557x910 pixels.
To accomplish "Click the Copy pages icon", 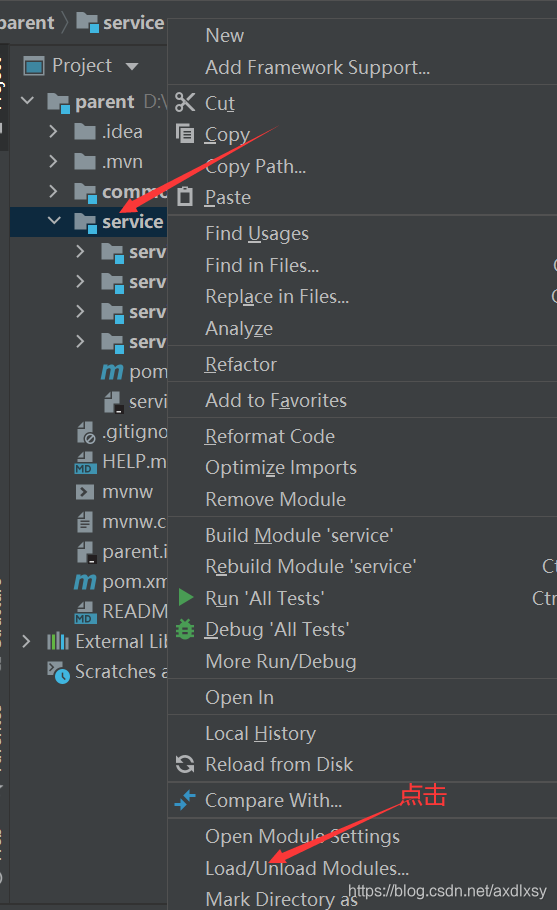I will 185,133.
